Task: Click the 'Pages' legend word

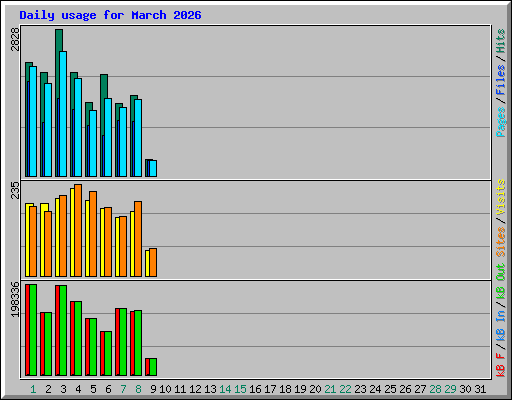Action: 501,122
